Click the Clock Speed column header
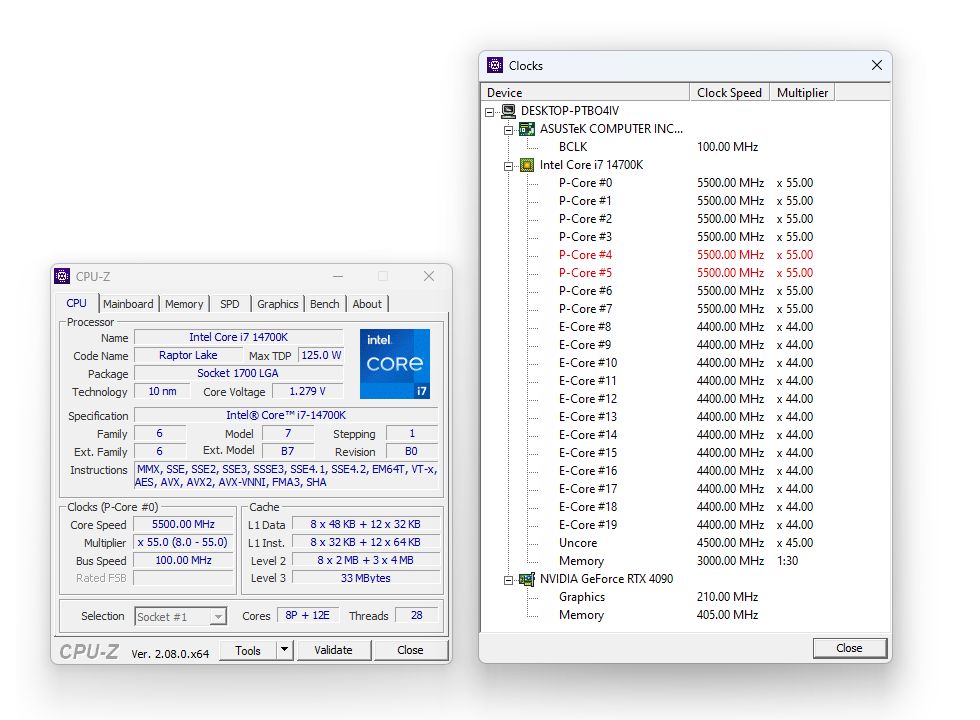 coord(729,92)
